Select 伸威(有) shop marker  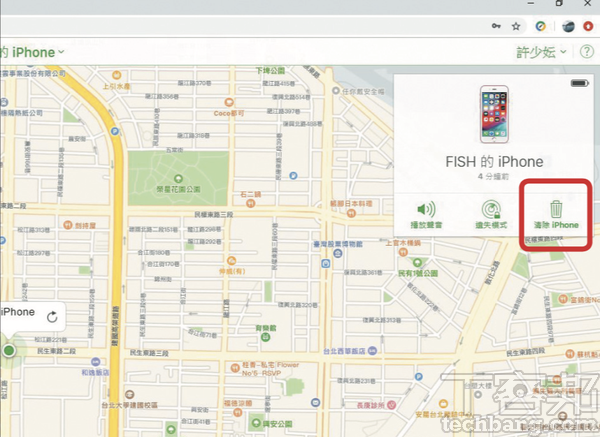[x=232, y=261]
